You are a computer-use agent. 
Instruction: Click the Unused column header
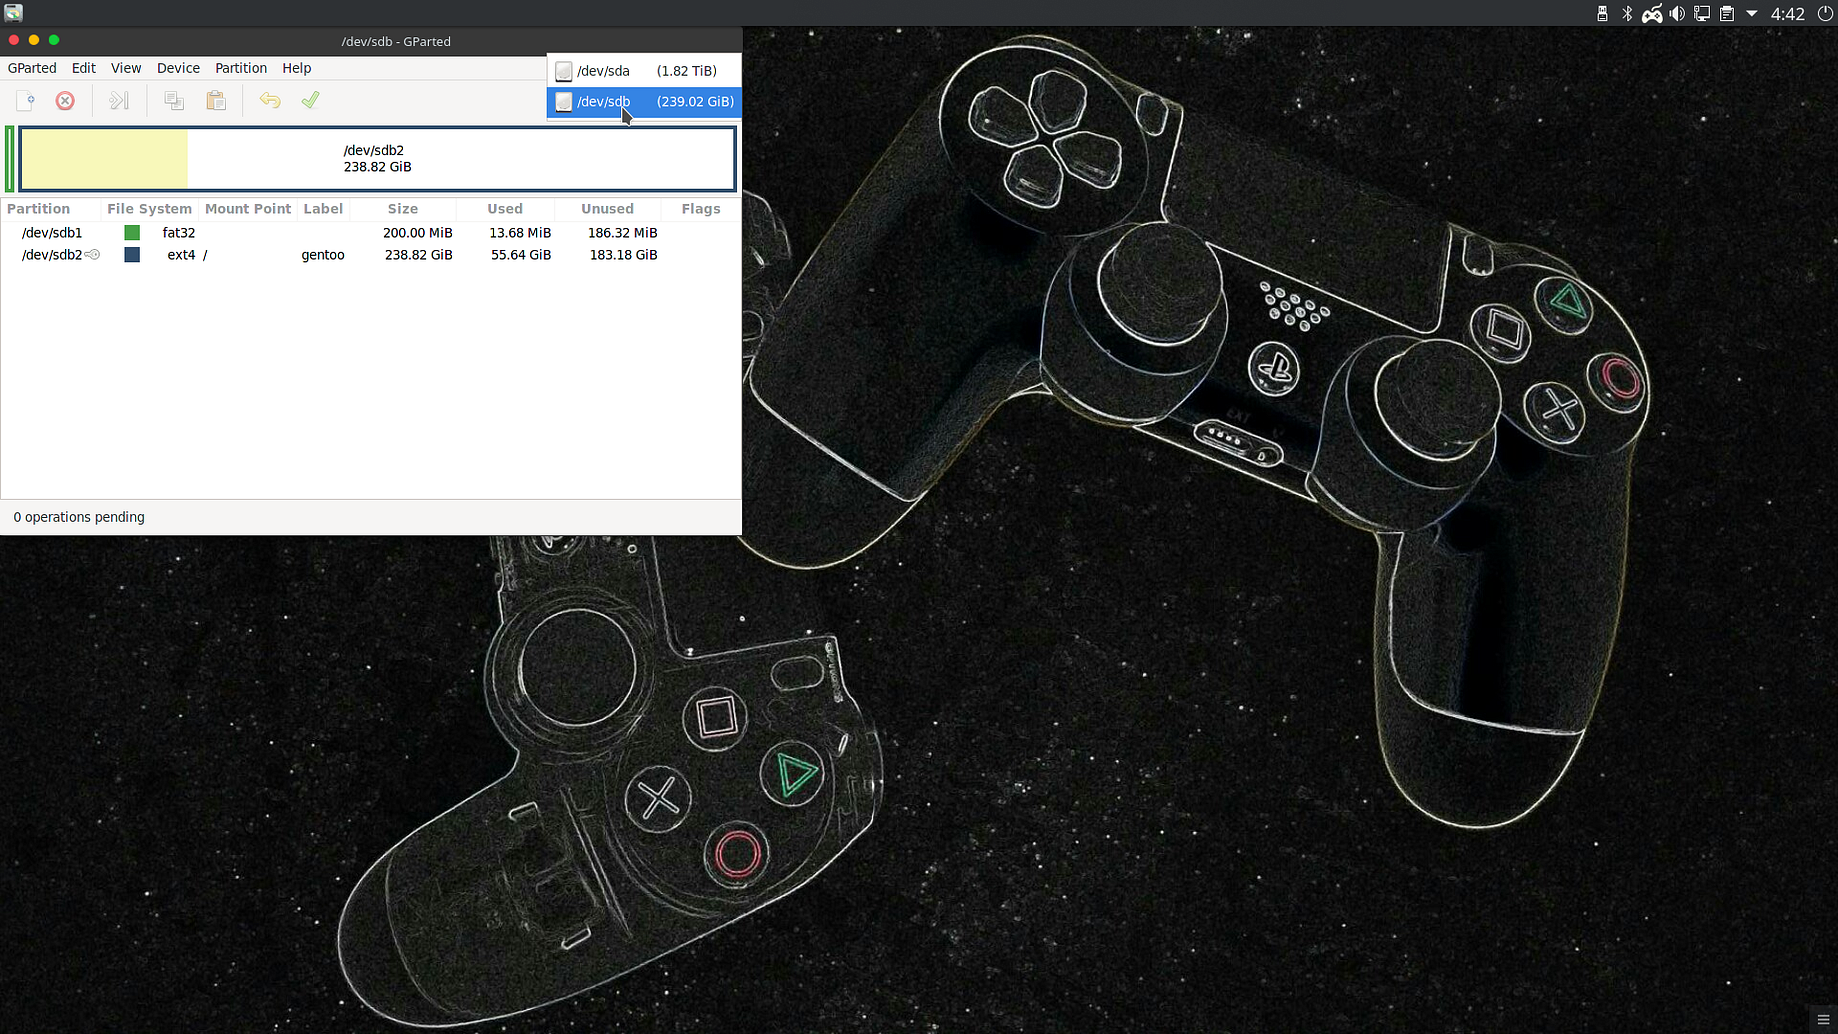pos(608,209)
